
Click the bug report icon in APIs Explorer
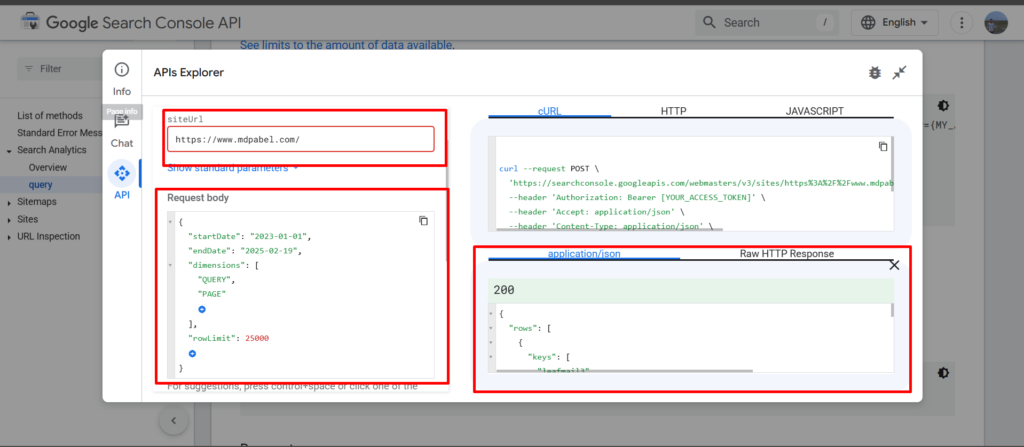(x=874, y=73)
